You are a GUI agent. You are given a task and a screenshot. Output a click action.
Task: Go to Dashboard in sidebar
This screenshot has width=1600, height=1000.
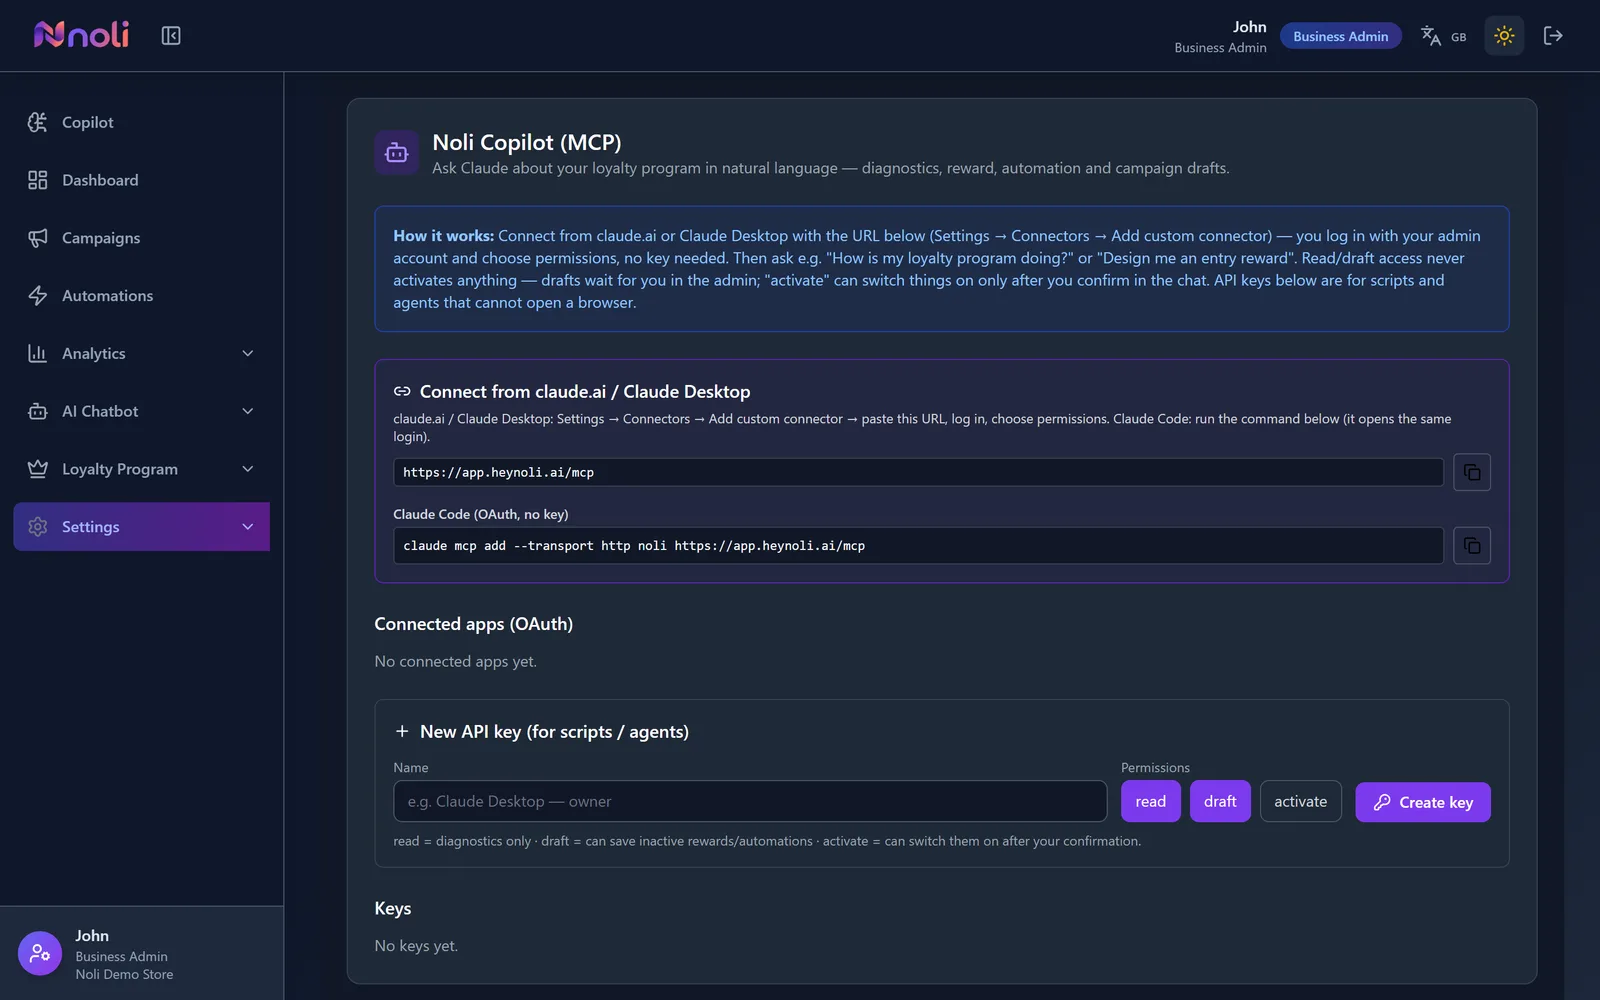[141, 180]
